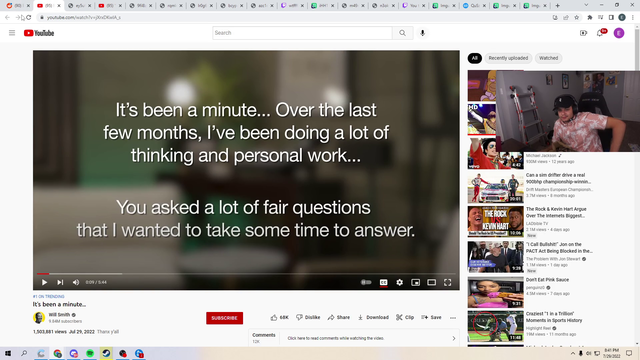Close the active YouTube tab

pyautogui.click(x=59, y=6)
